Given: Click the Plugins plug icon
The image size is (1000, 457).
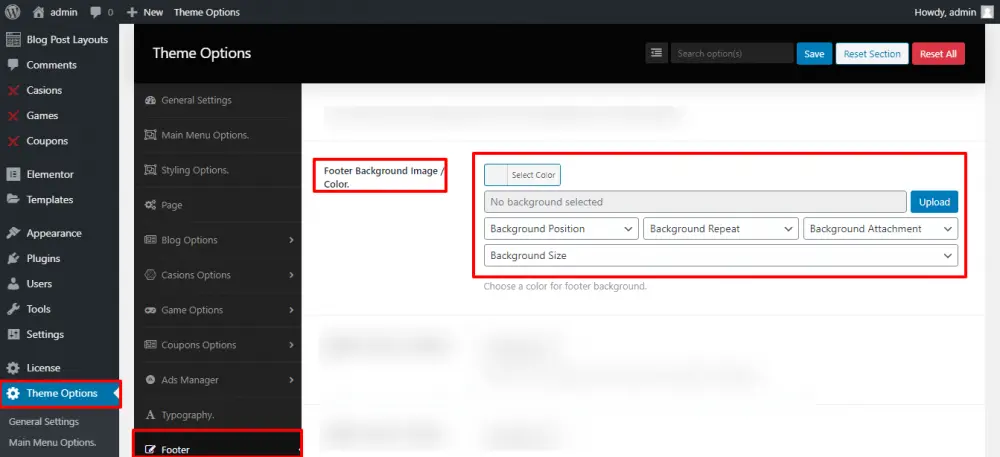Looking at the screenshot, I should coord(13,258).
